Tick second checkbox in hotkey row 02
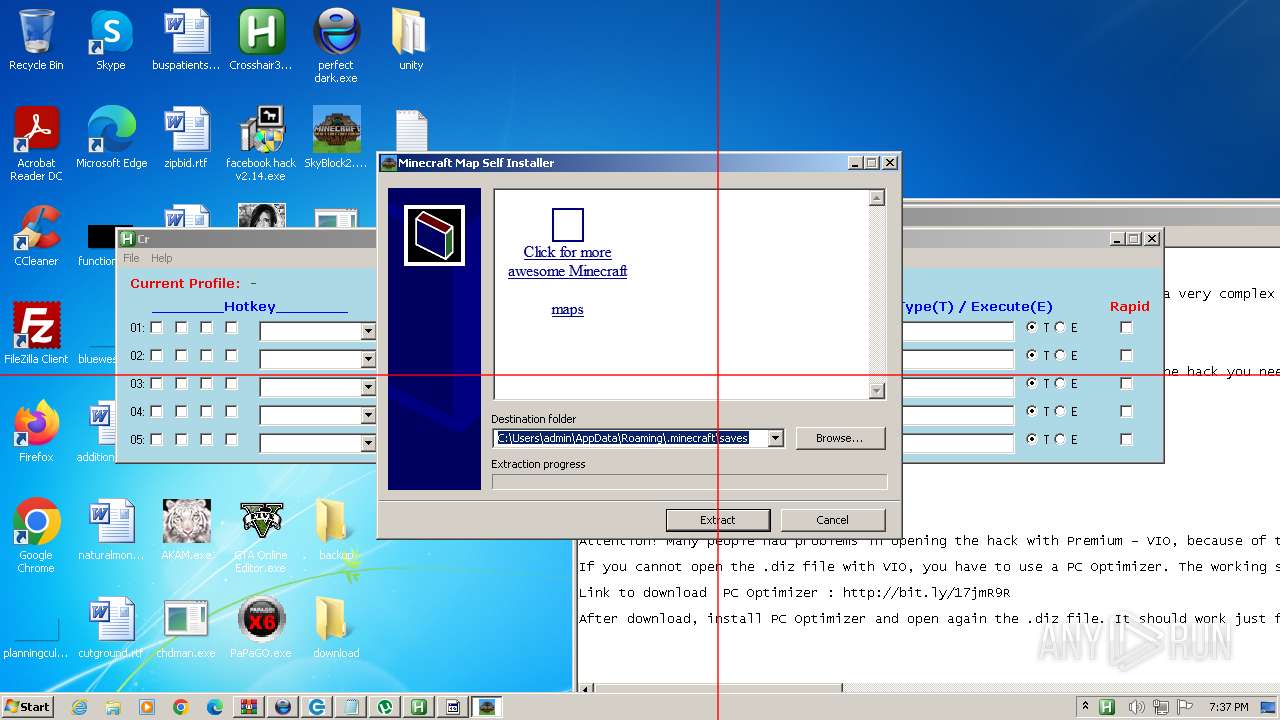This screenshot has height=720, width=1280. tap(181, 355)
